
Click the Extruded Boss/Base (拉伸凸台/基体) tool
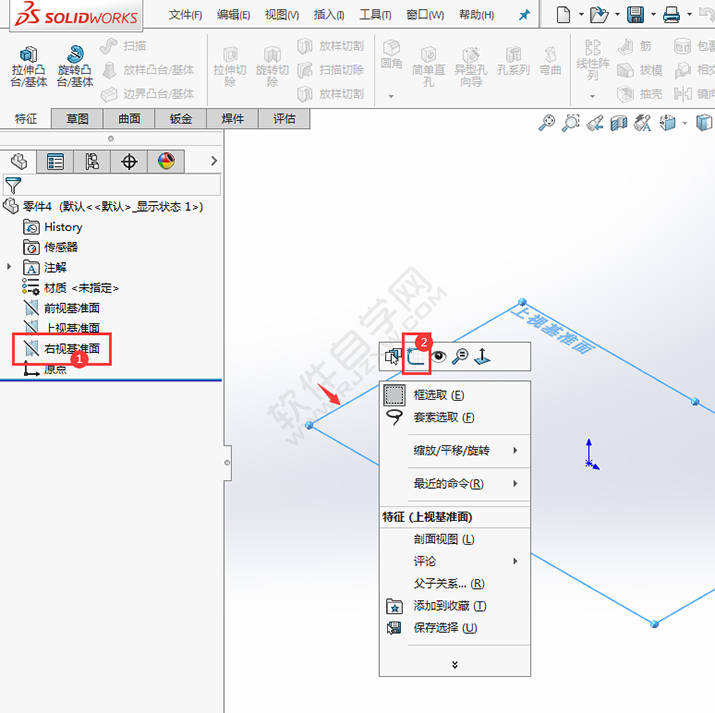point(29,67)
